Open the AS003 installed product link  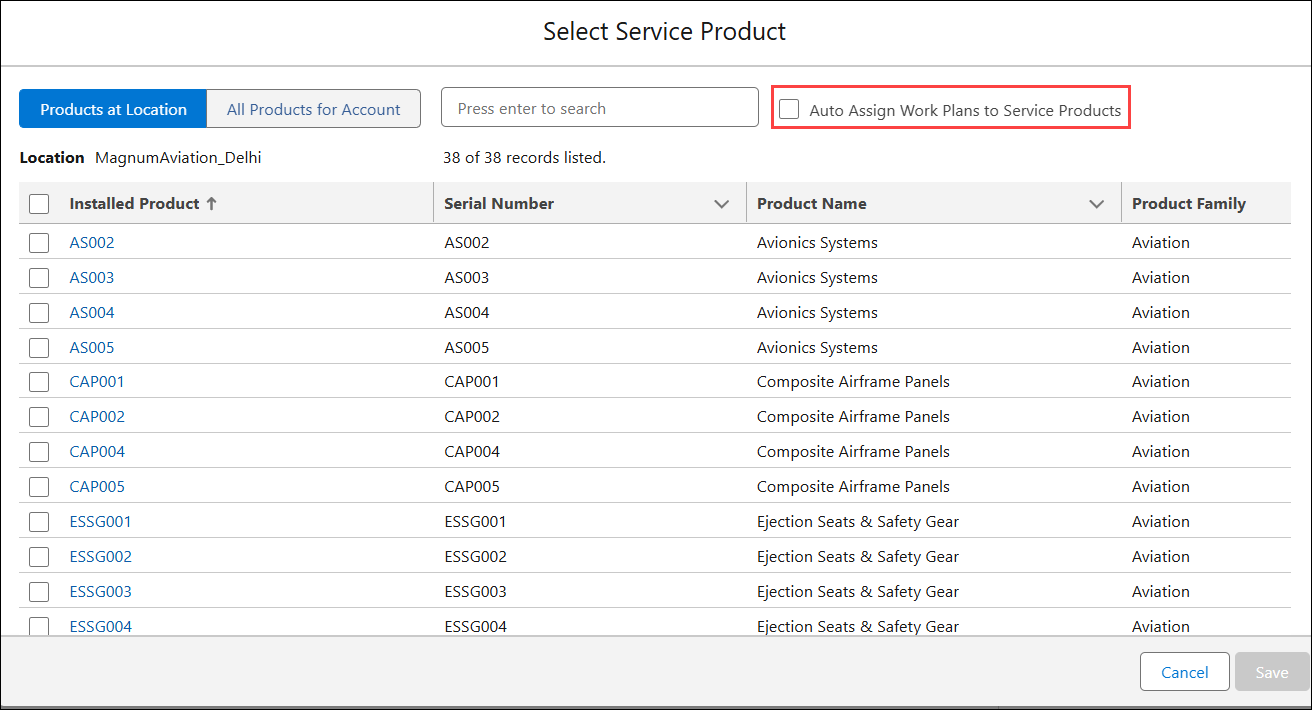(92, 277)
